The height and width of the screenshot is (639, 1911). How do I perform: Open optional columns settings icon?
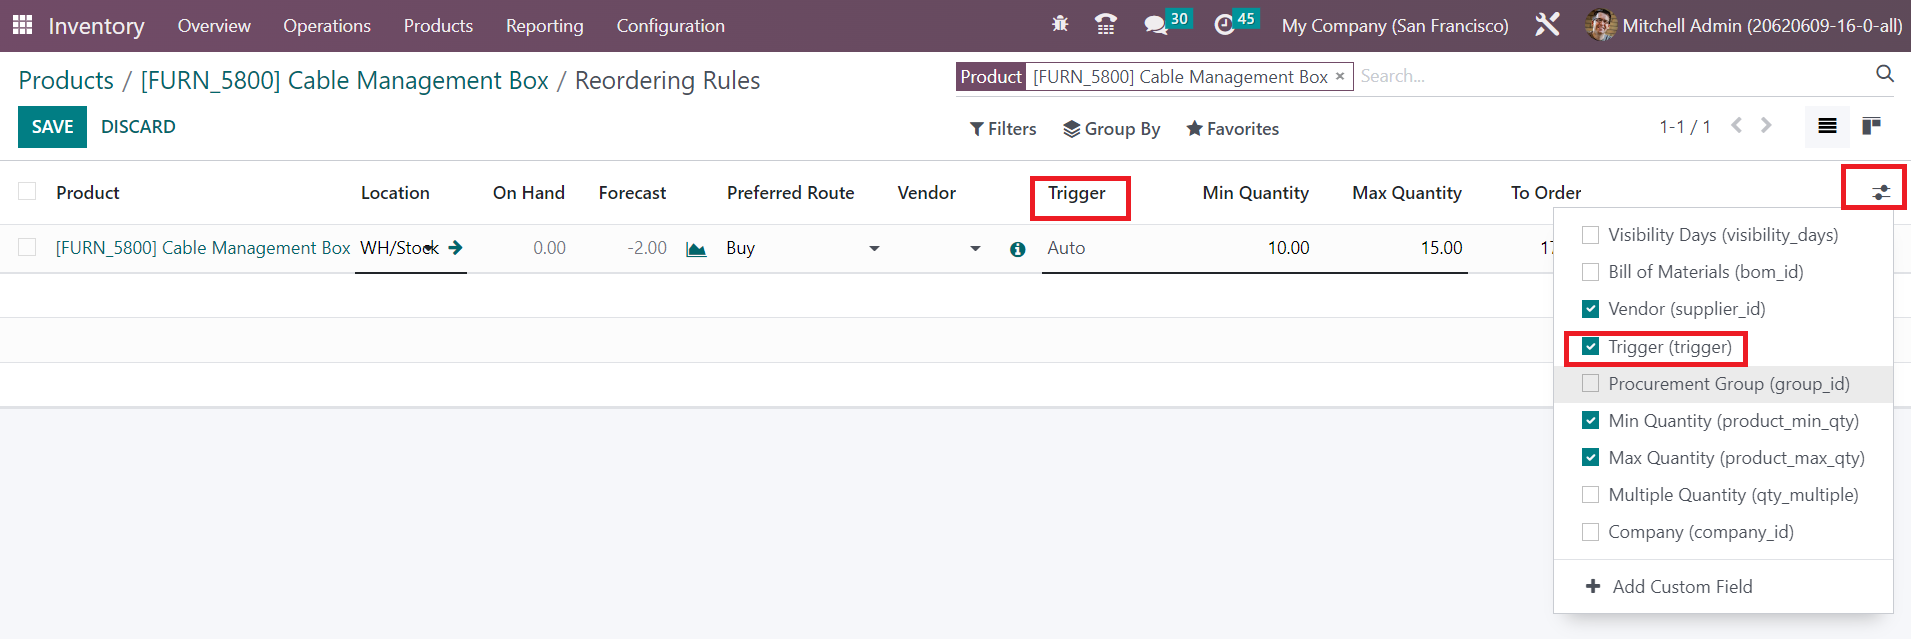click(1880, 192)
